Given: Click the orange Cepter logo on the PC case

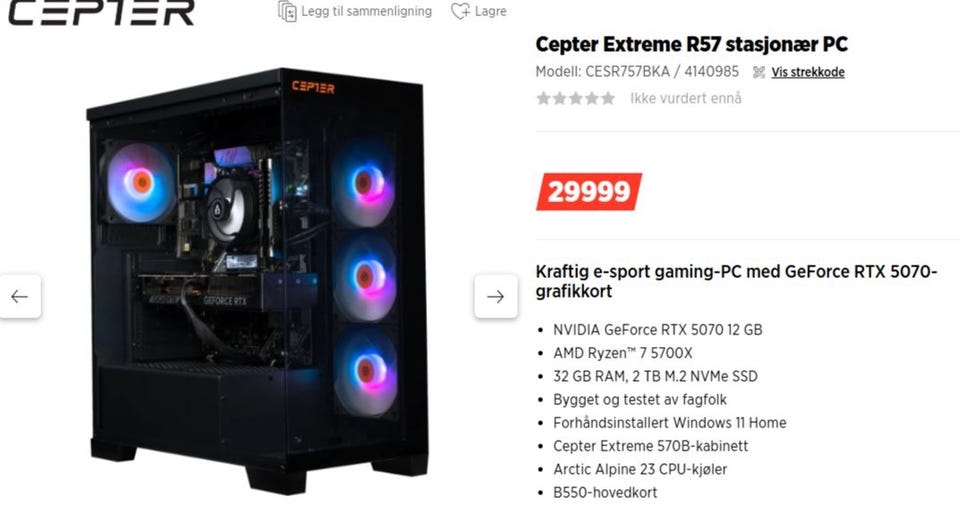Looking at the screenshot, I should pyautogui.click(x=313, y=87).
